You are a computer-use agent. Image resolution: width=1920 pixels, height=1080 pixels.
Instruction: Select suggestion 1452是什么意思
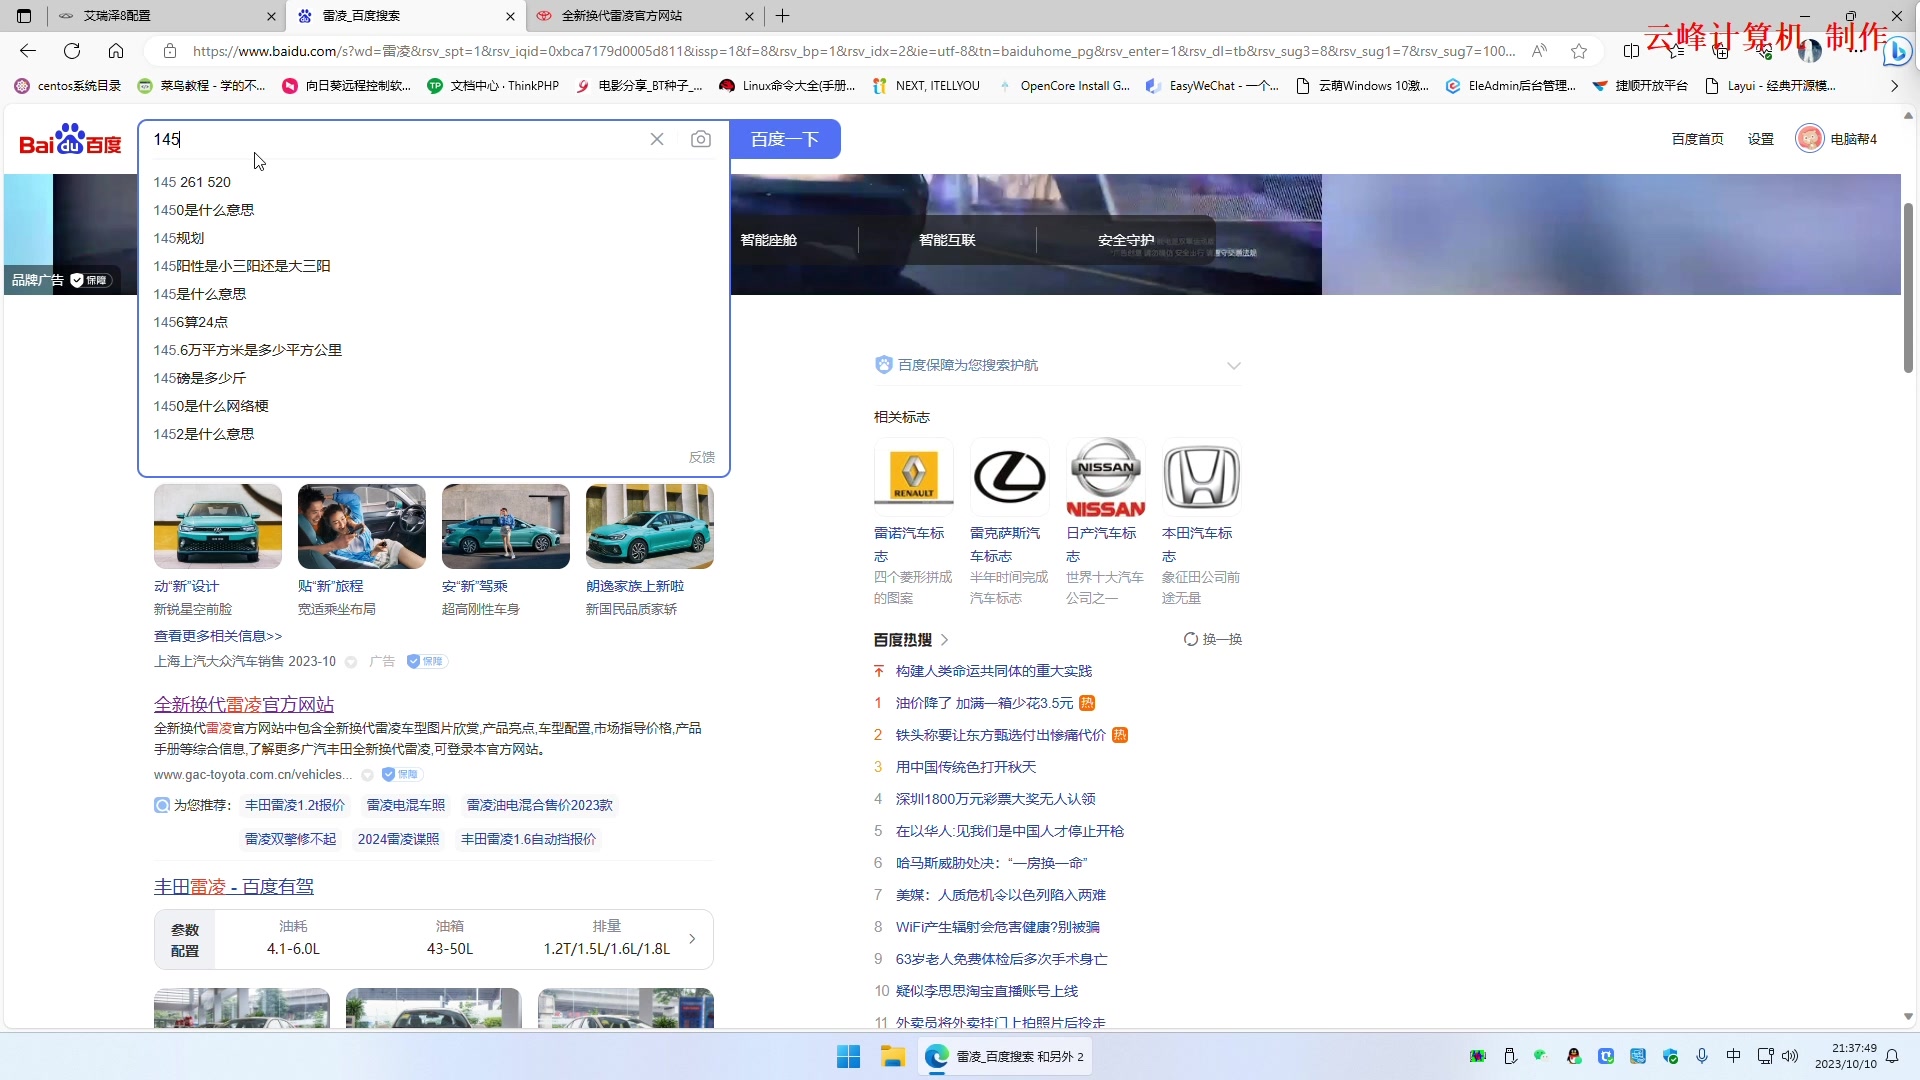(433, 434)
